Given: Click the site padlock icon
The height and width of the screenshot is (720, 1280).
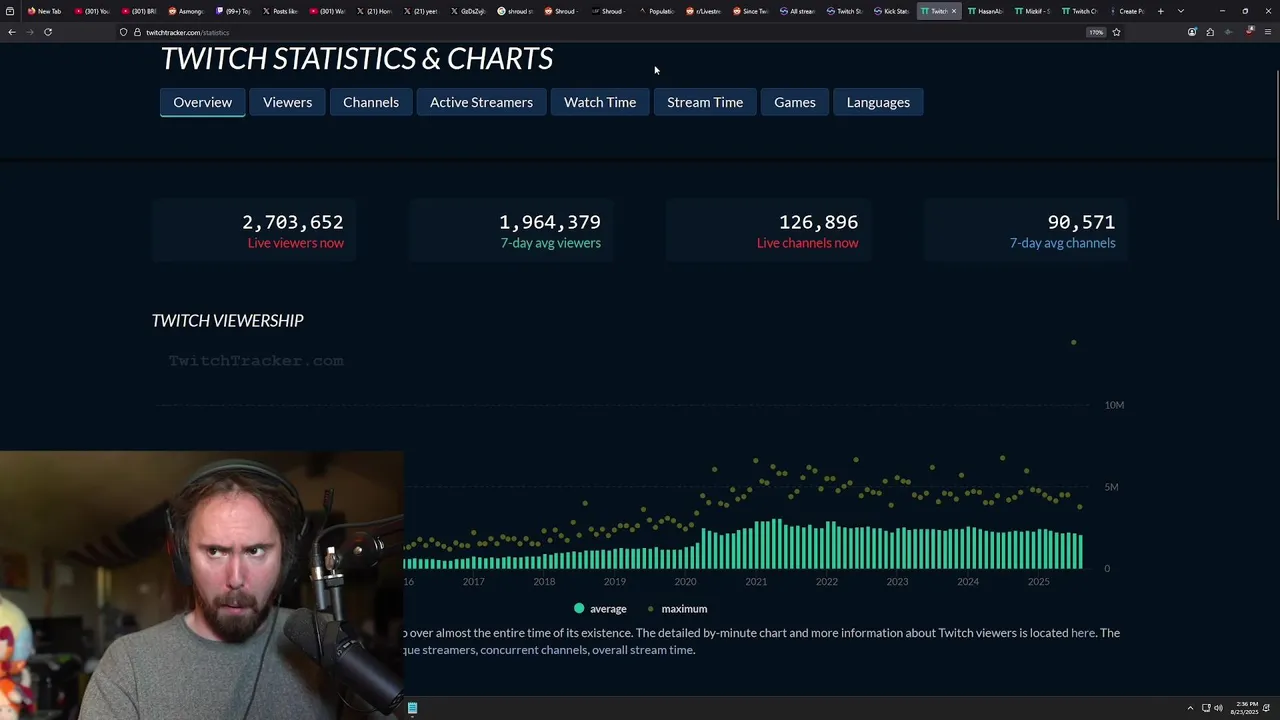Looking at the screenshot, I should click(x=137, y=32).
